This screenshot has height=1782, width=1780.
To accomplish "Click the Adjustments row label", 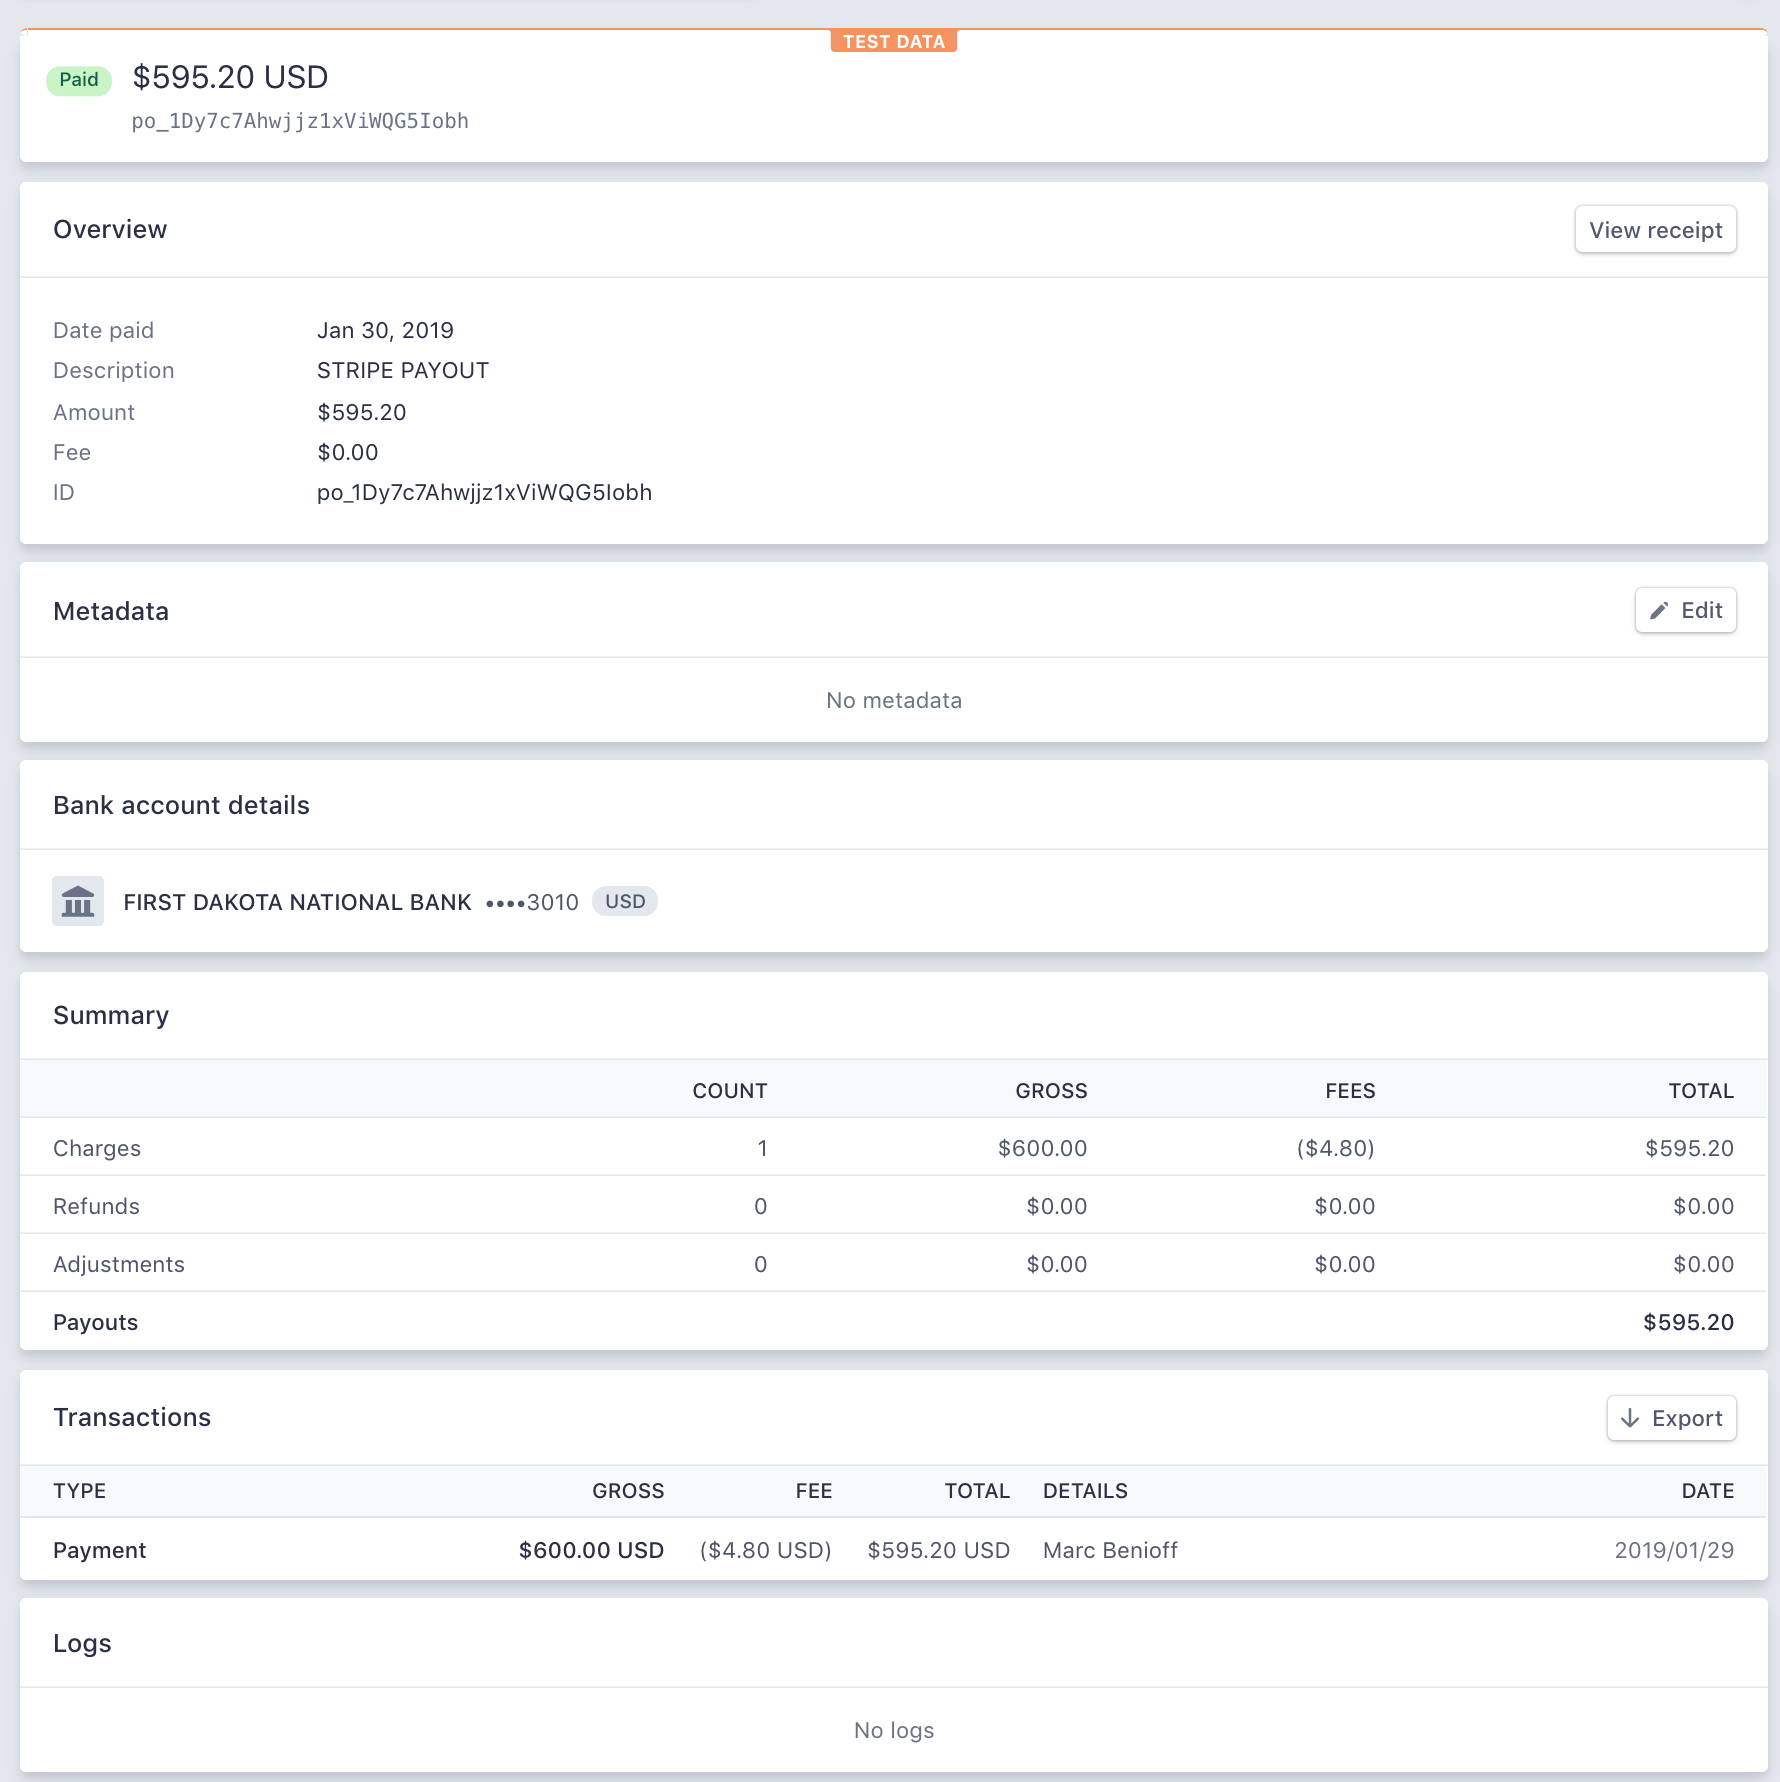I will [119, 1264].
